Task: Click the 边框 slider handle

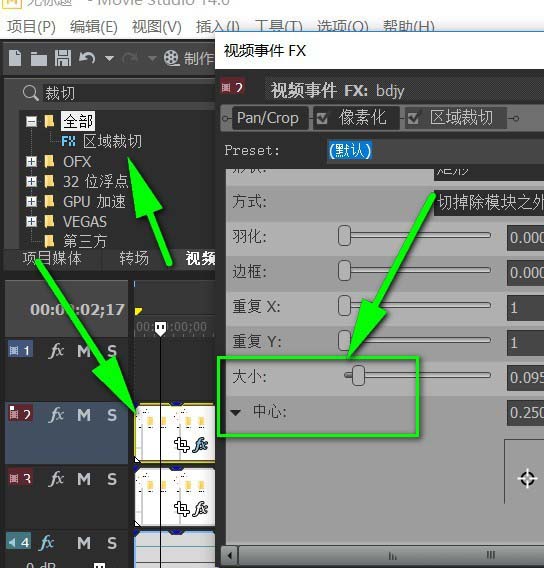Action: (344, 271)
